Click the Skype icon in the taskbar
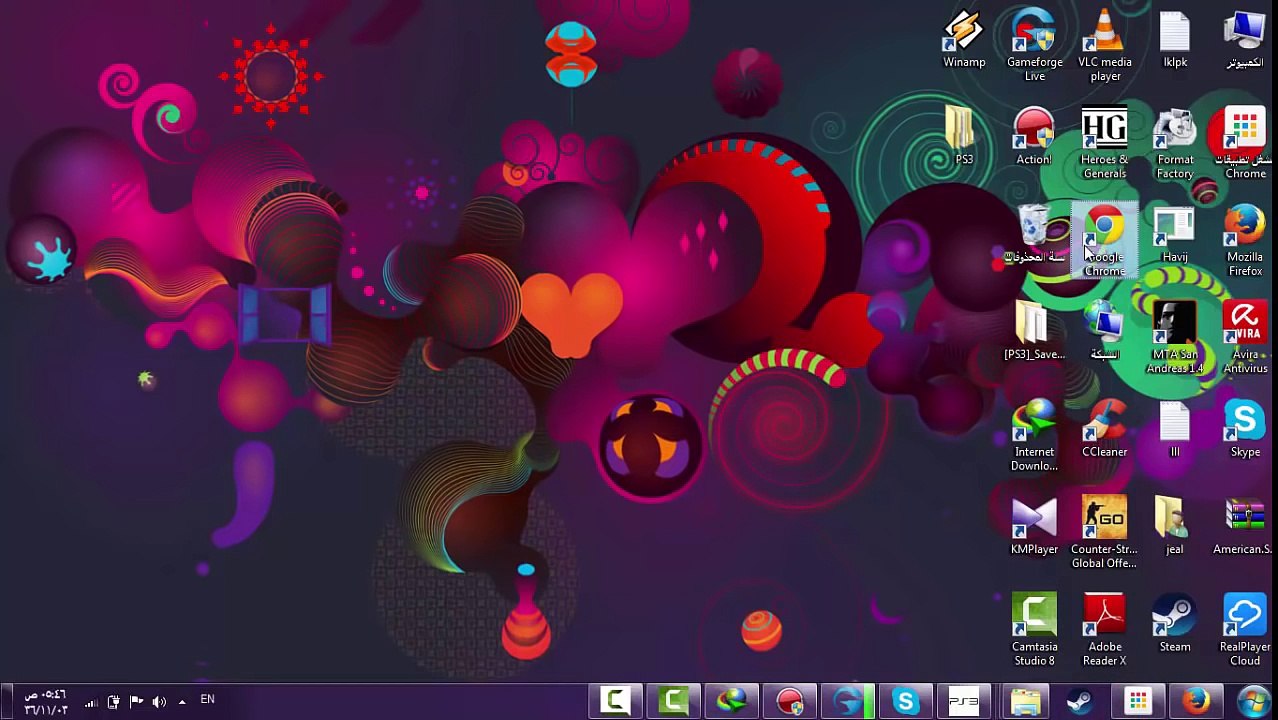1278x720 pixels. (905, 702)
